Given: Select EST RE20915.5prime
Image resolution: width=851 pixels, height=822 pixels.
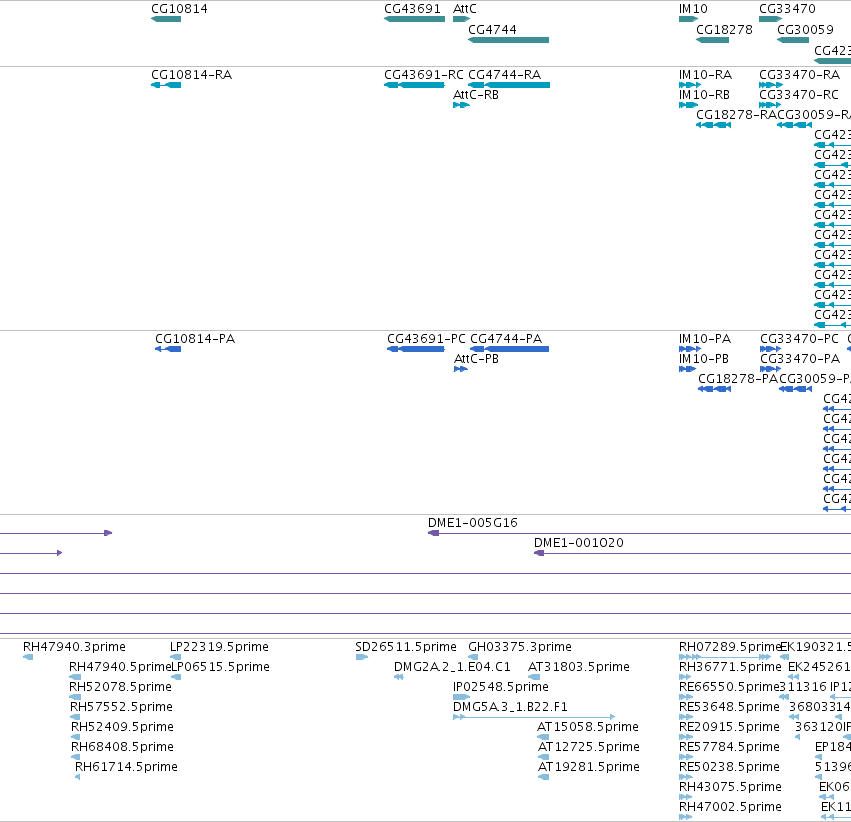Looking at the screenshot, I should 686,737.
